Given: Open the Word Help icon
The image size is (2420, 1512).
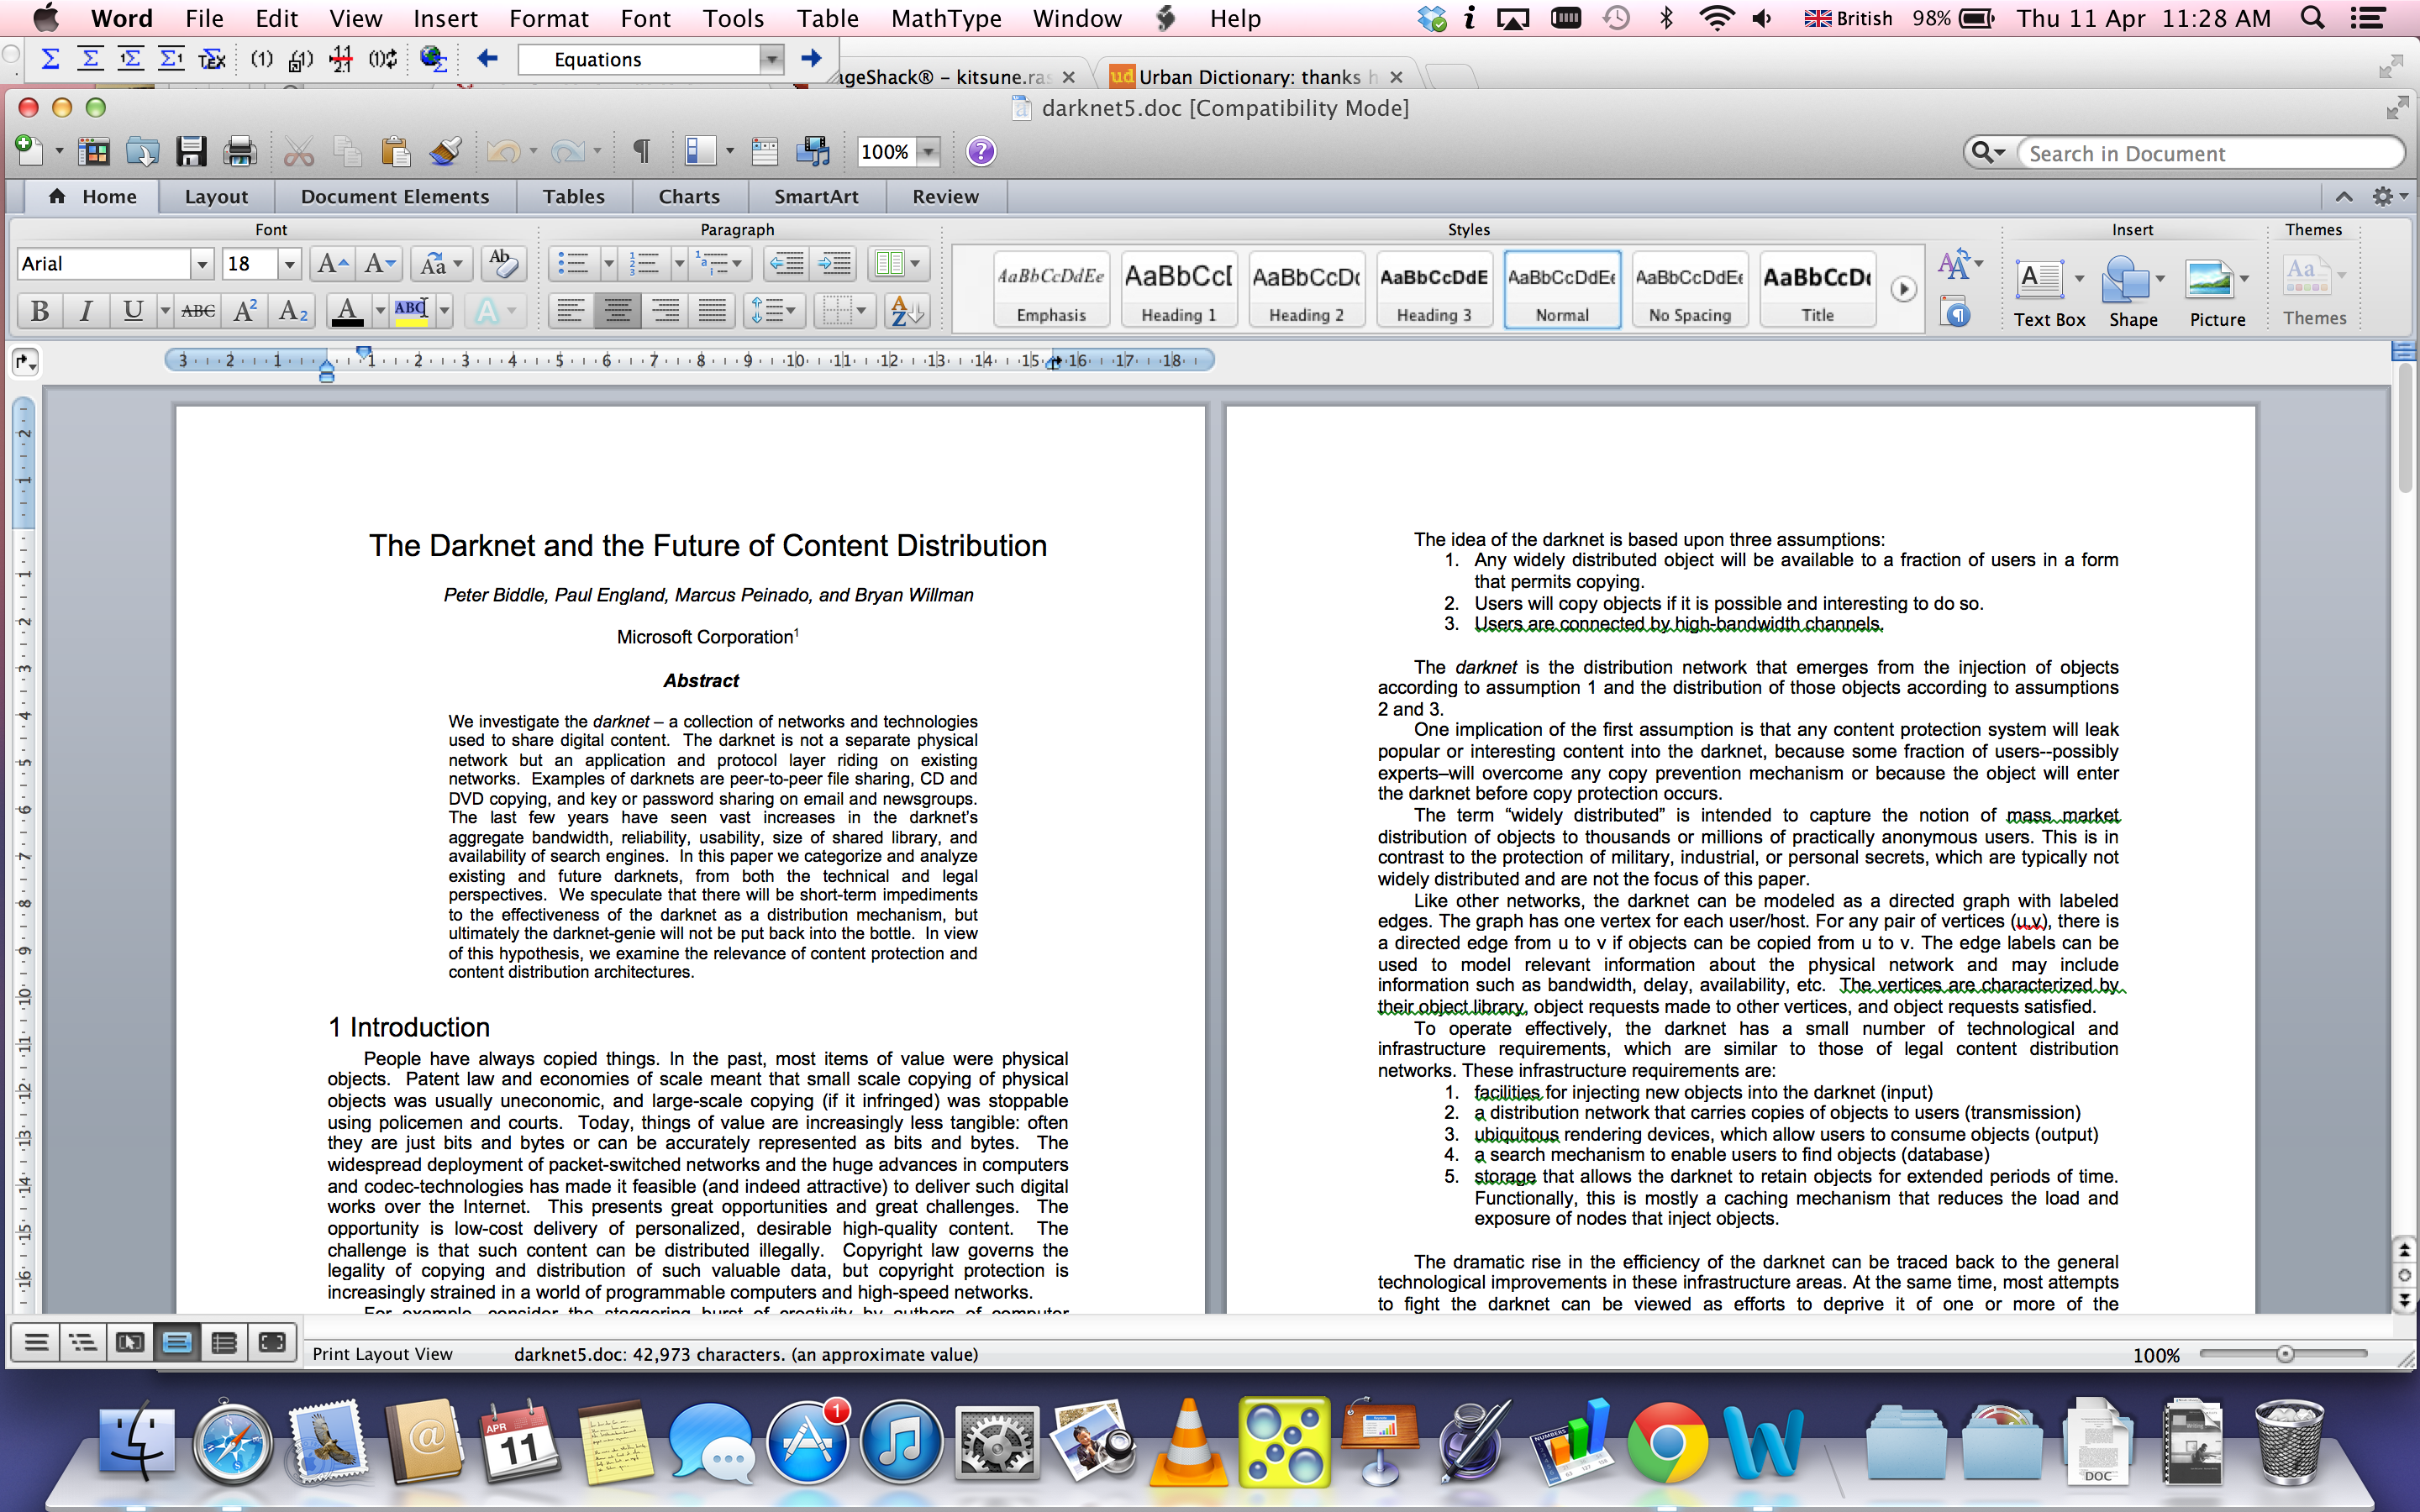Looking at the screenshot, I should (x=981, y=152).
